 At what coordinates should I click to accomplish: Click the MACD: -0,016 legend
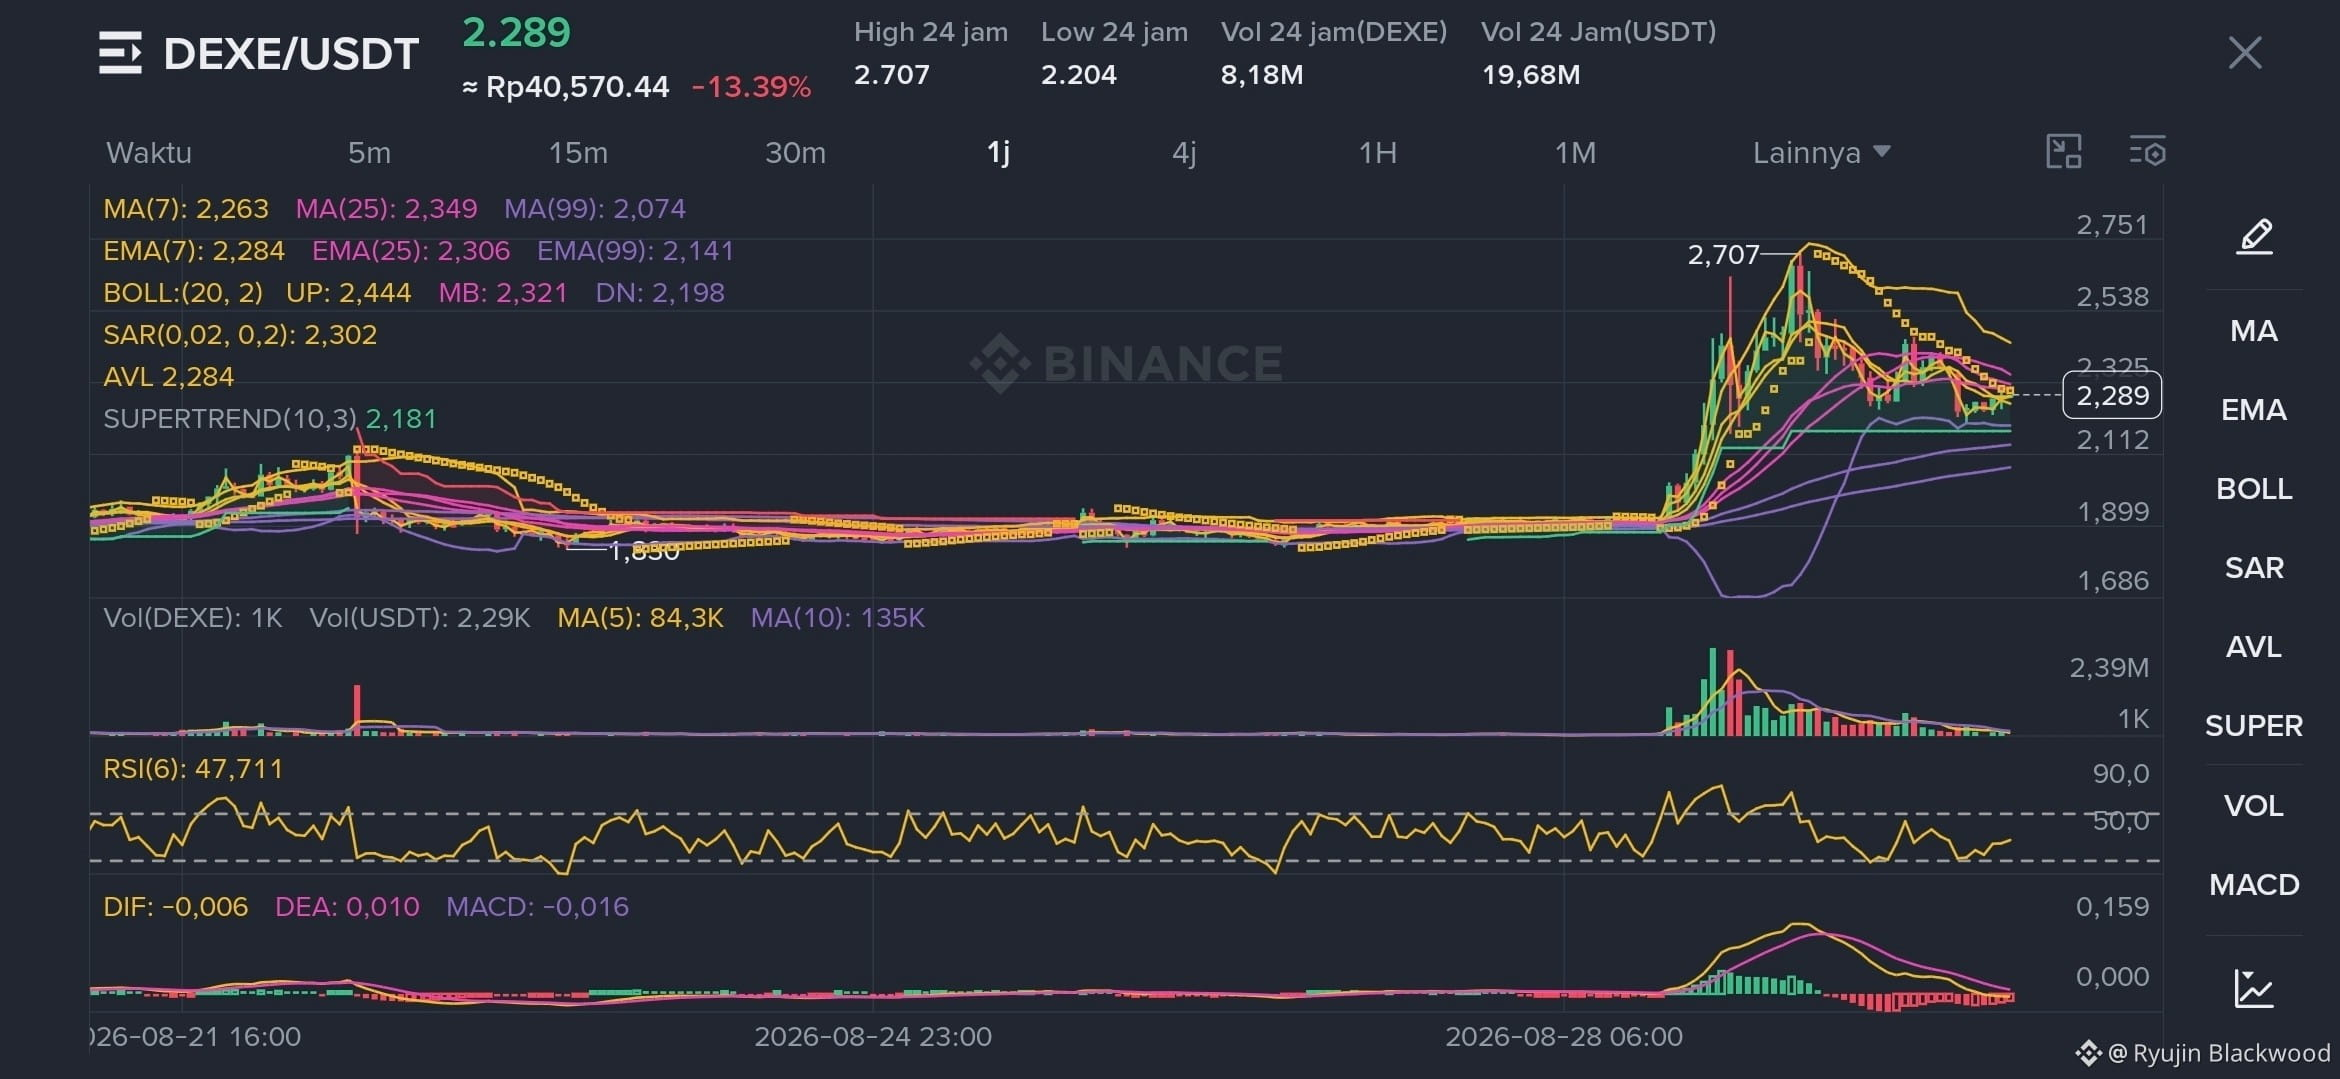(537, 906)
